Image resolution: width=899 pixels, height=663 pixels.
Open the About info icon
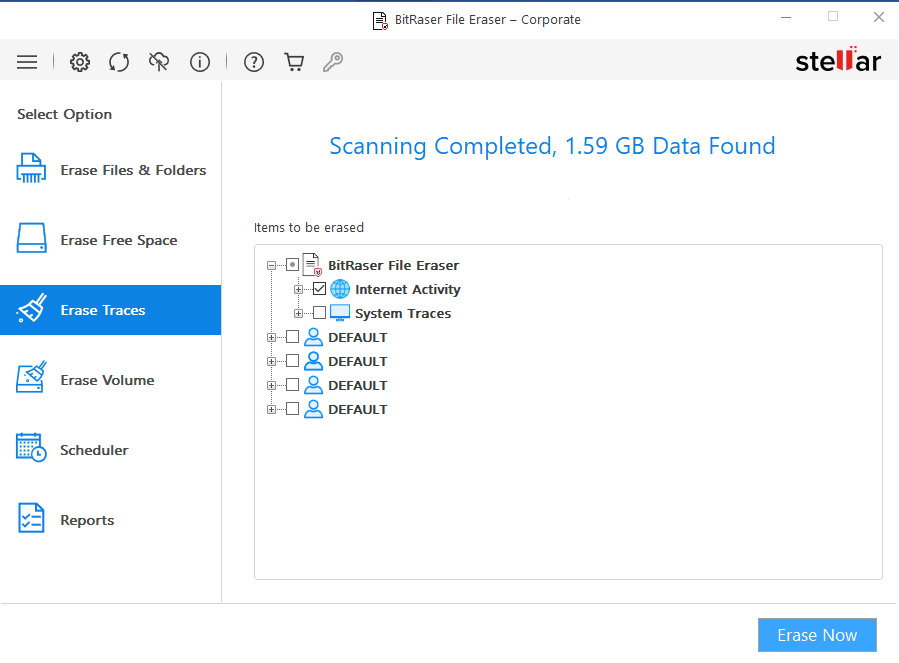200,62
